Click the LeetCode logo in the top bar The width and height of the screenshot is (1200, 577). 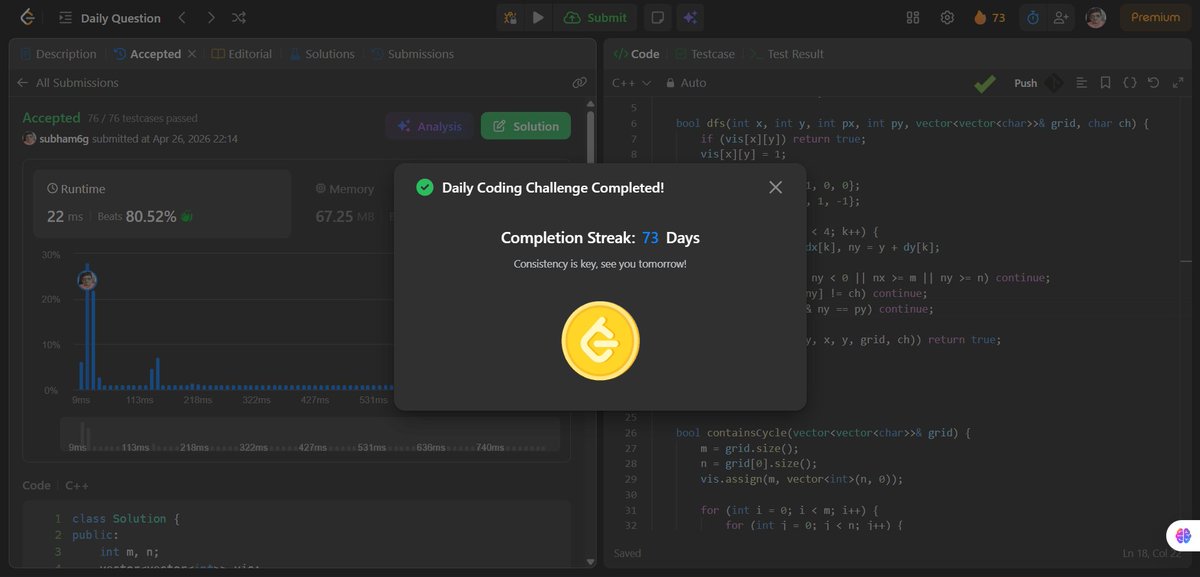tap(27, 17)
